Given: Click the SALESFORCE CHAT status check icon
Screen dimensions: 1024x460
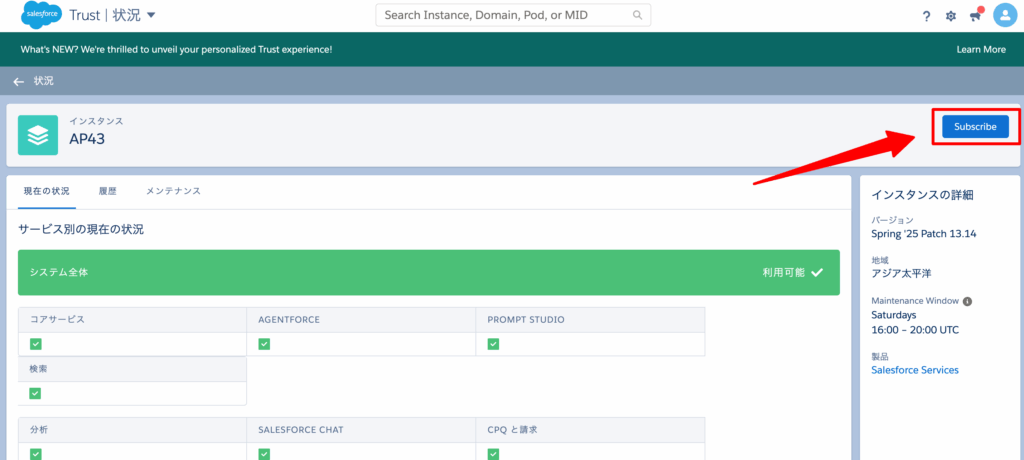Looking at the screenshot, I should click(x=264, y=453).
